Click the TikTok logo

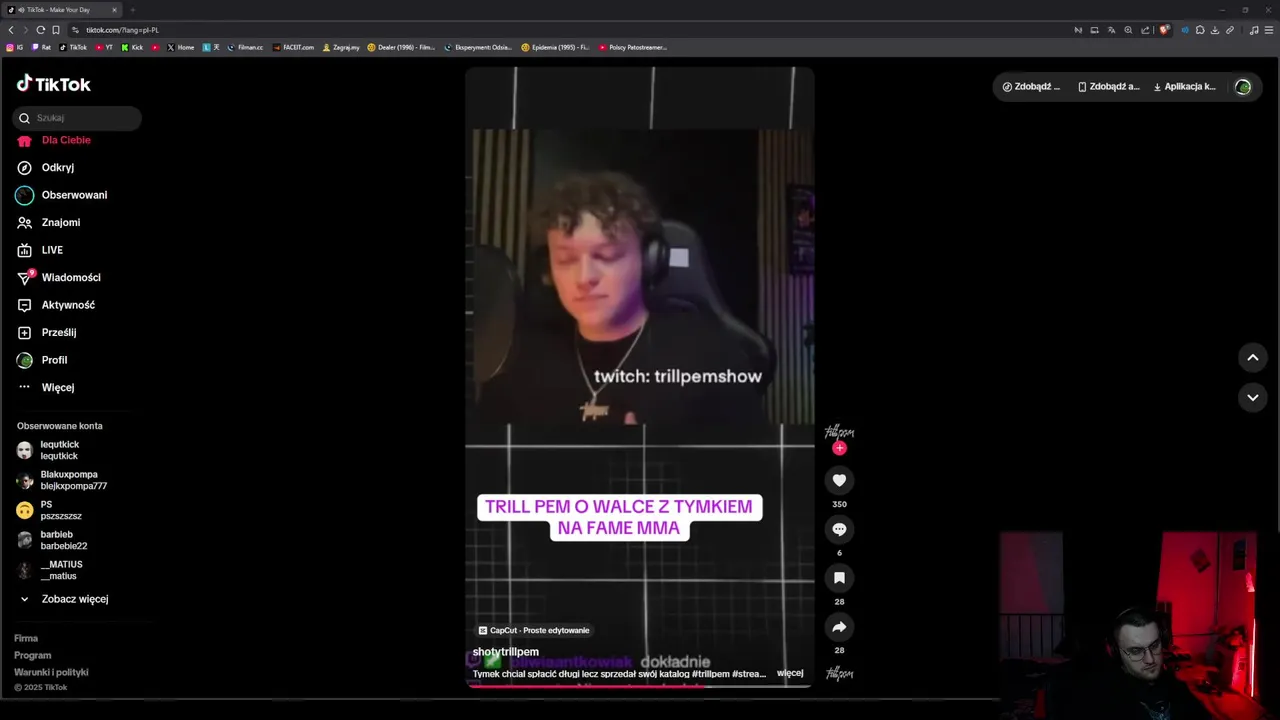click(x=54, y=84)
